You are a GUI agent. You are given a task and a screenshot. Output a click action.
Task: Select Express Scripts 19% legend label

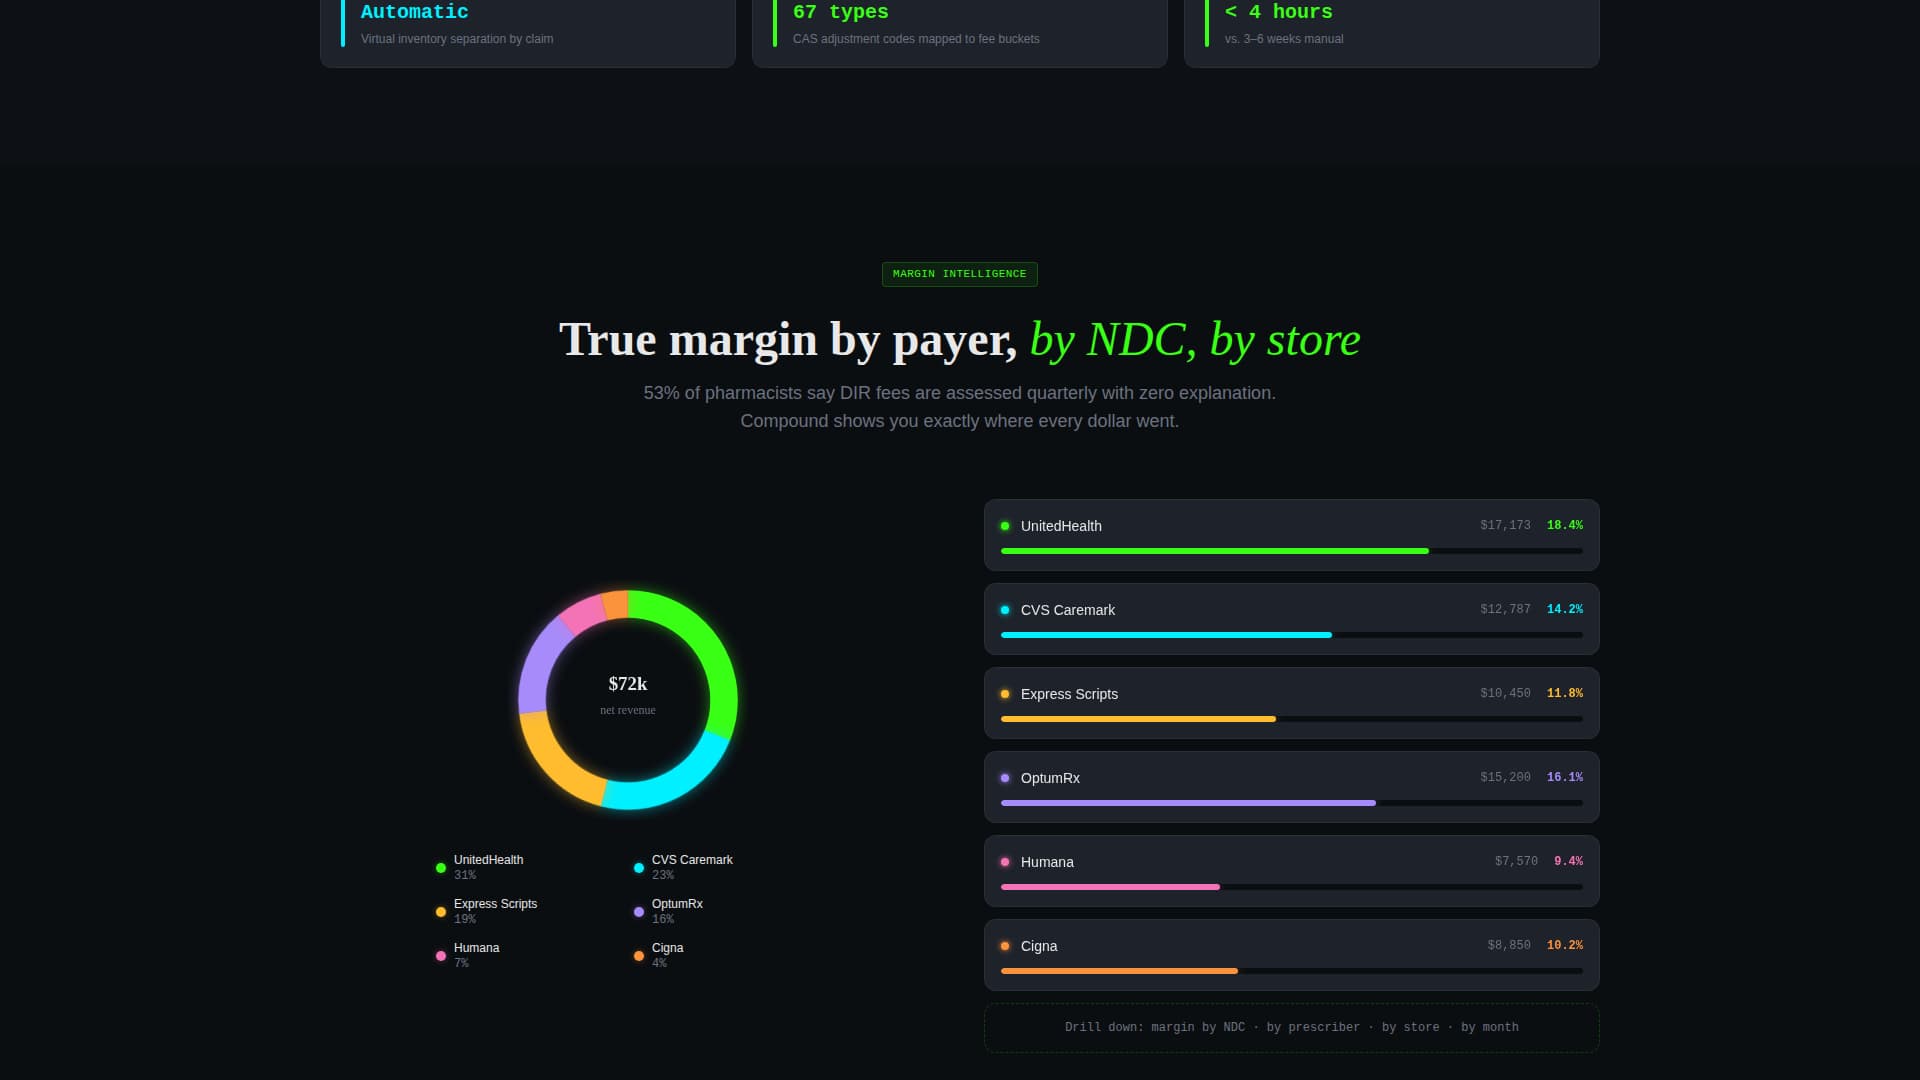click(495, 911)
